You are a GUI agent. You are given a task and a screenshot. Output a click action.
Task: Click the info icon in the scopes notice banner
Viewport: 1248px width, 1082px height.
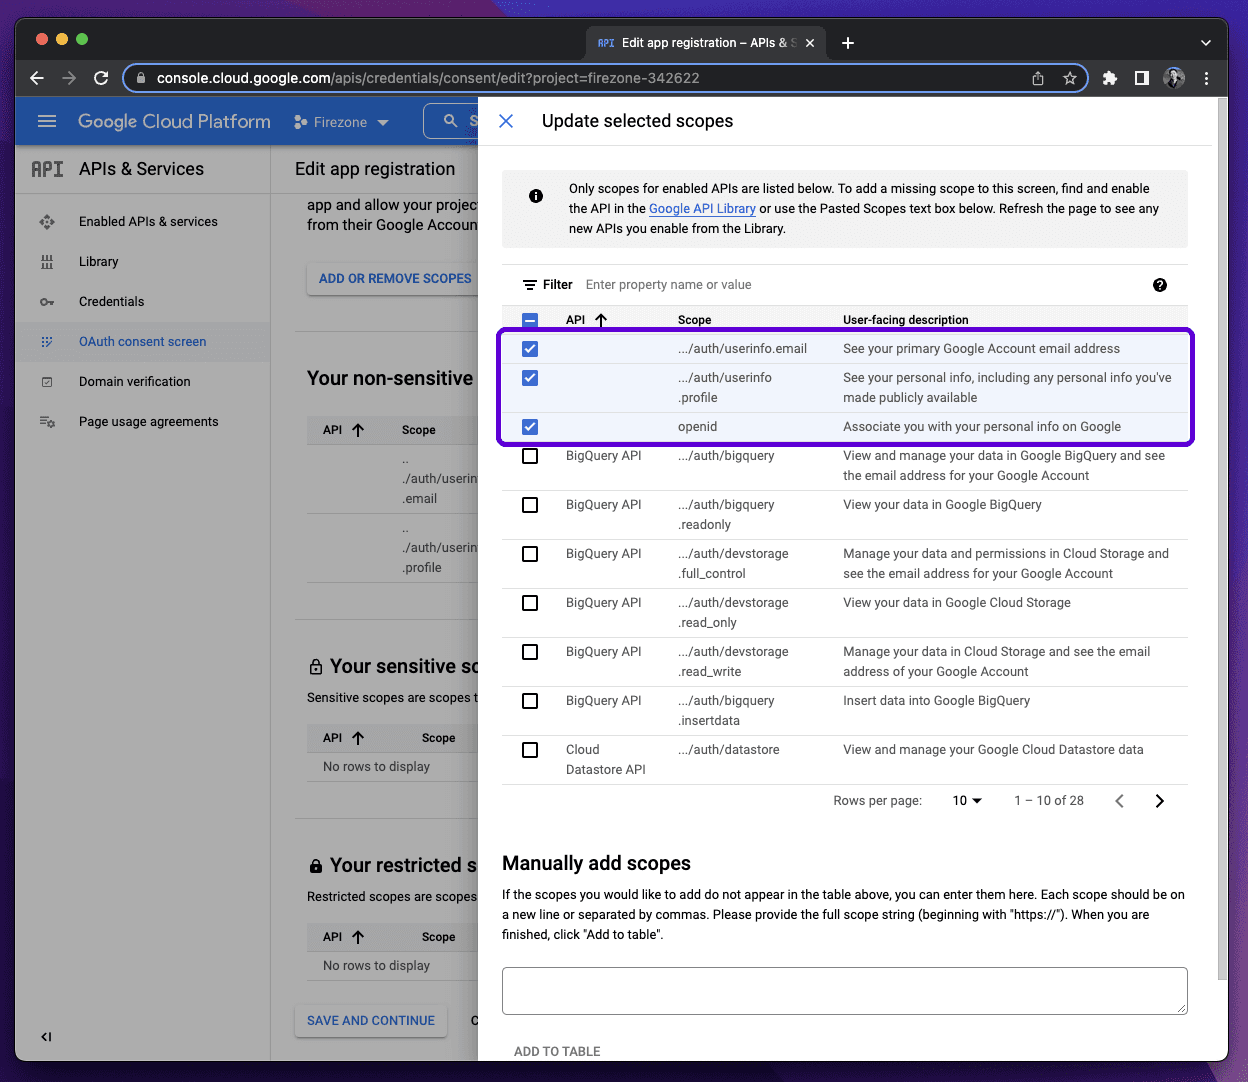pos(535,197)
